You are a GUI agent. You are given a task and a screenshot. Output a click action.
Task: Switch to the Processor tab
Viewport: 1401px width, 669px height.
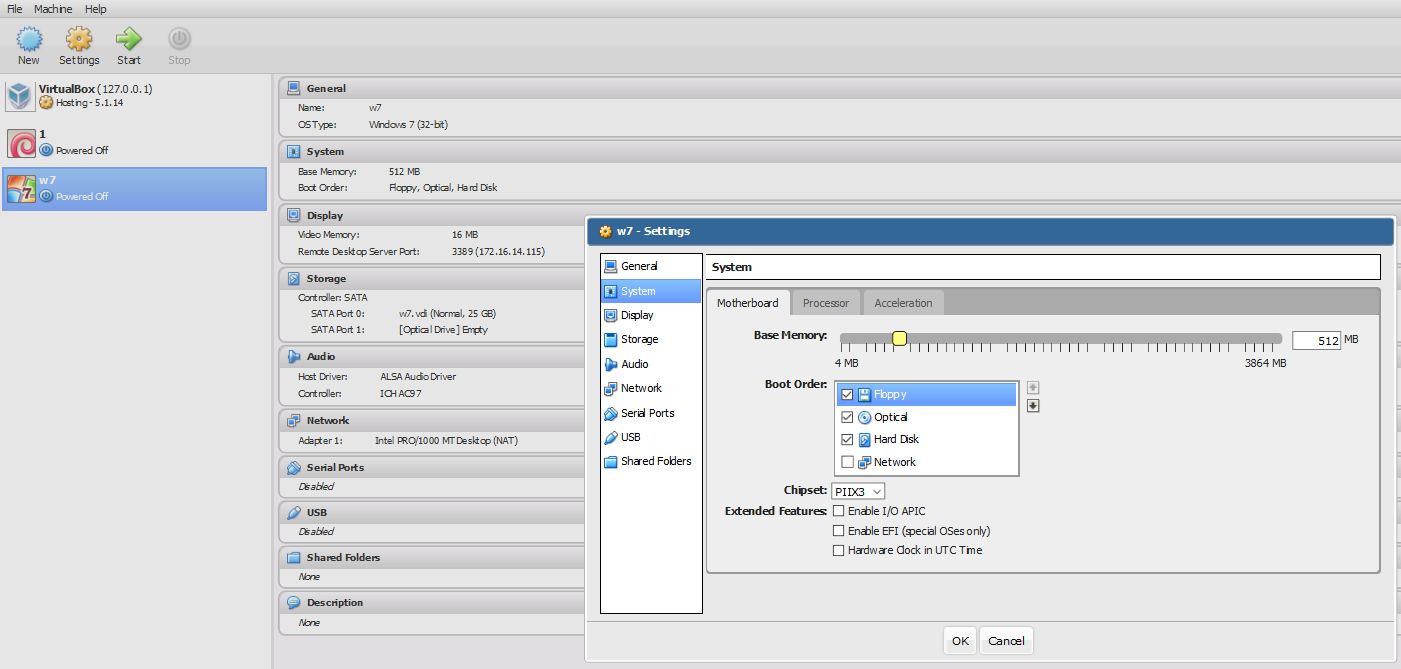tap(826, 303)
